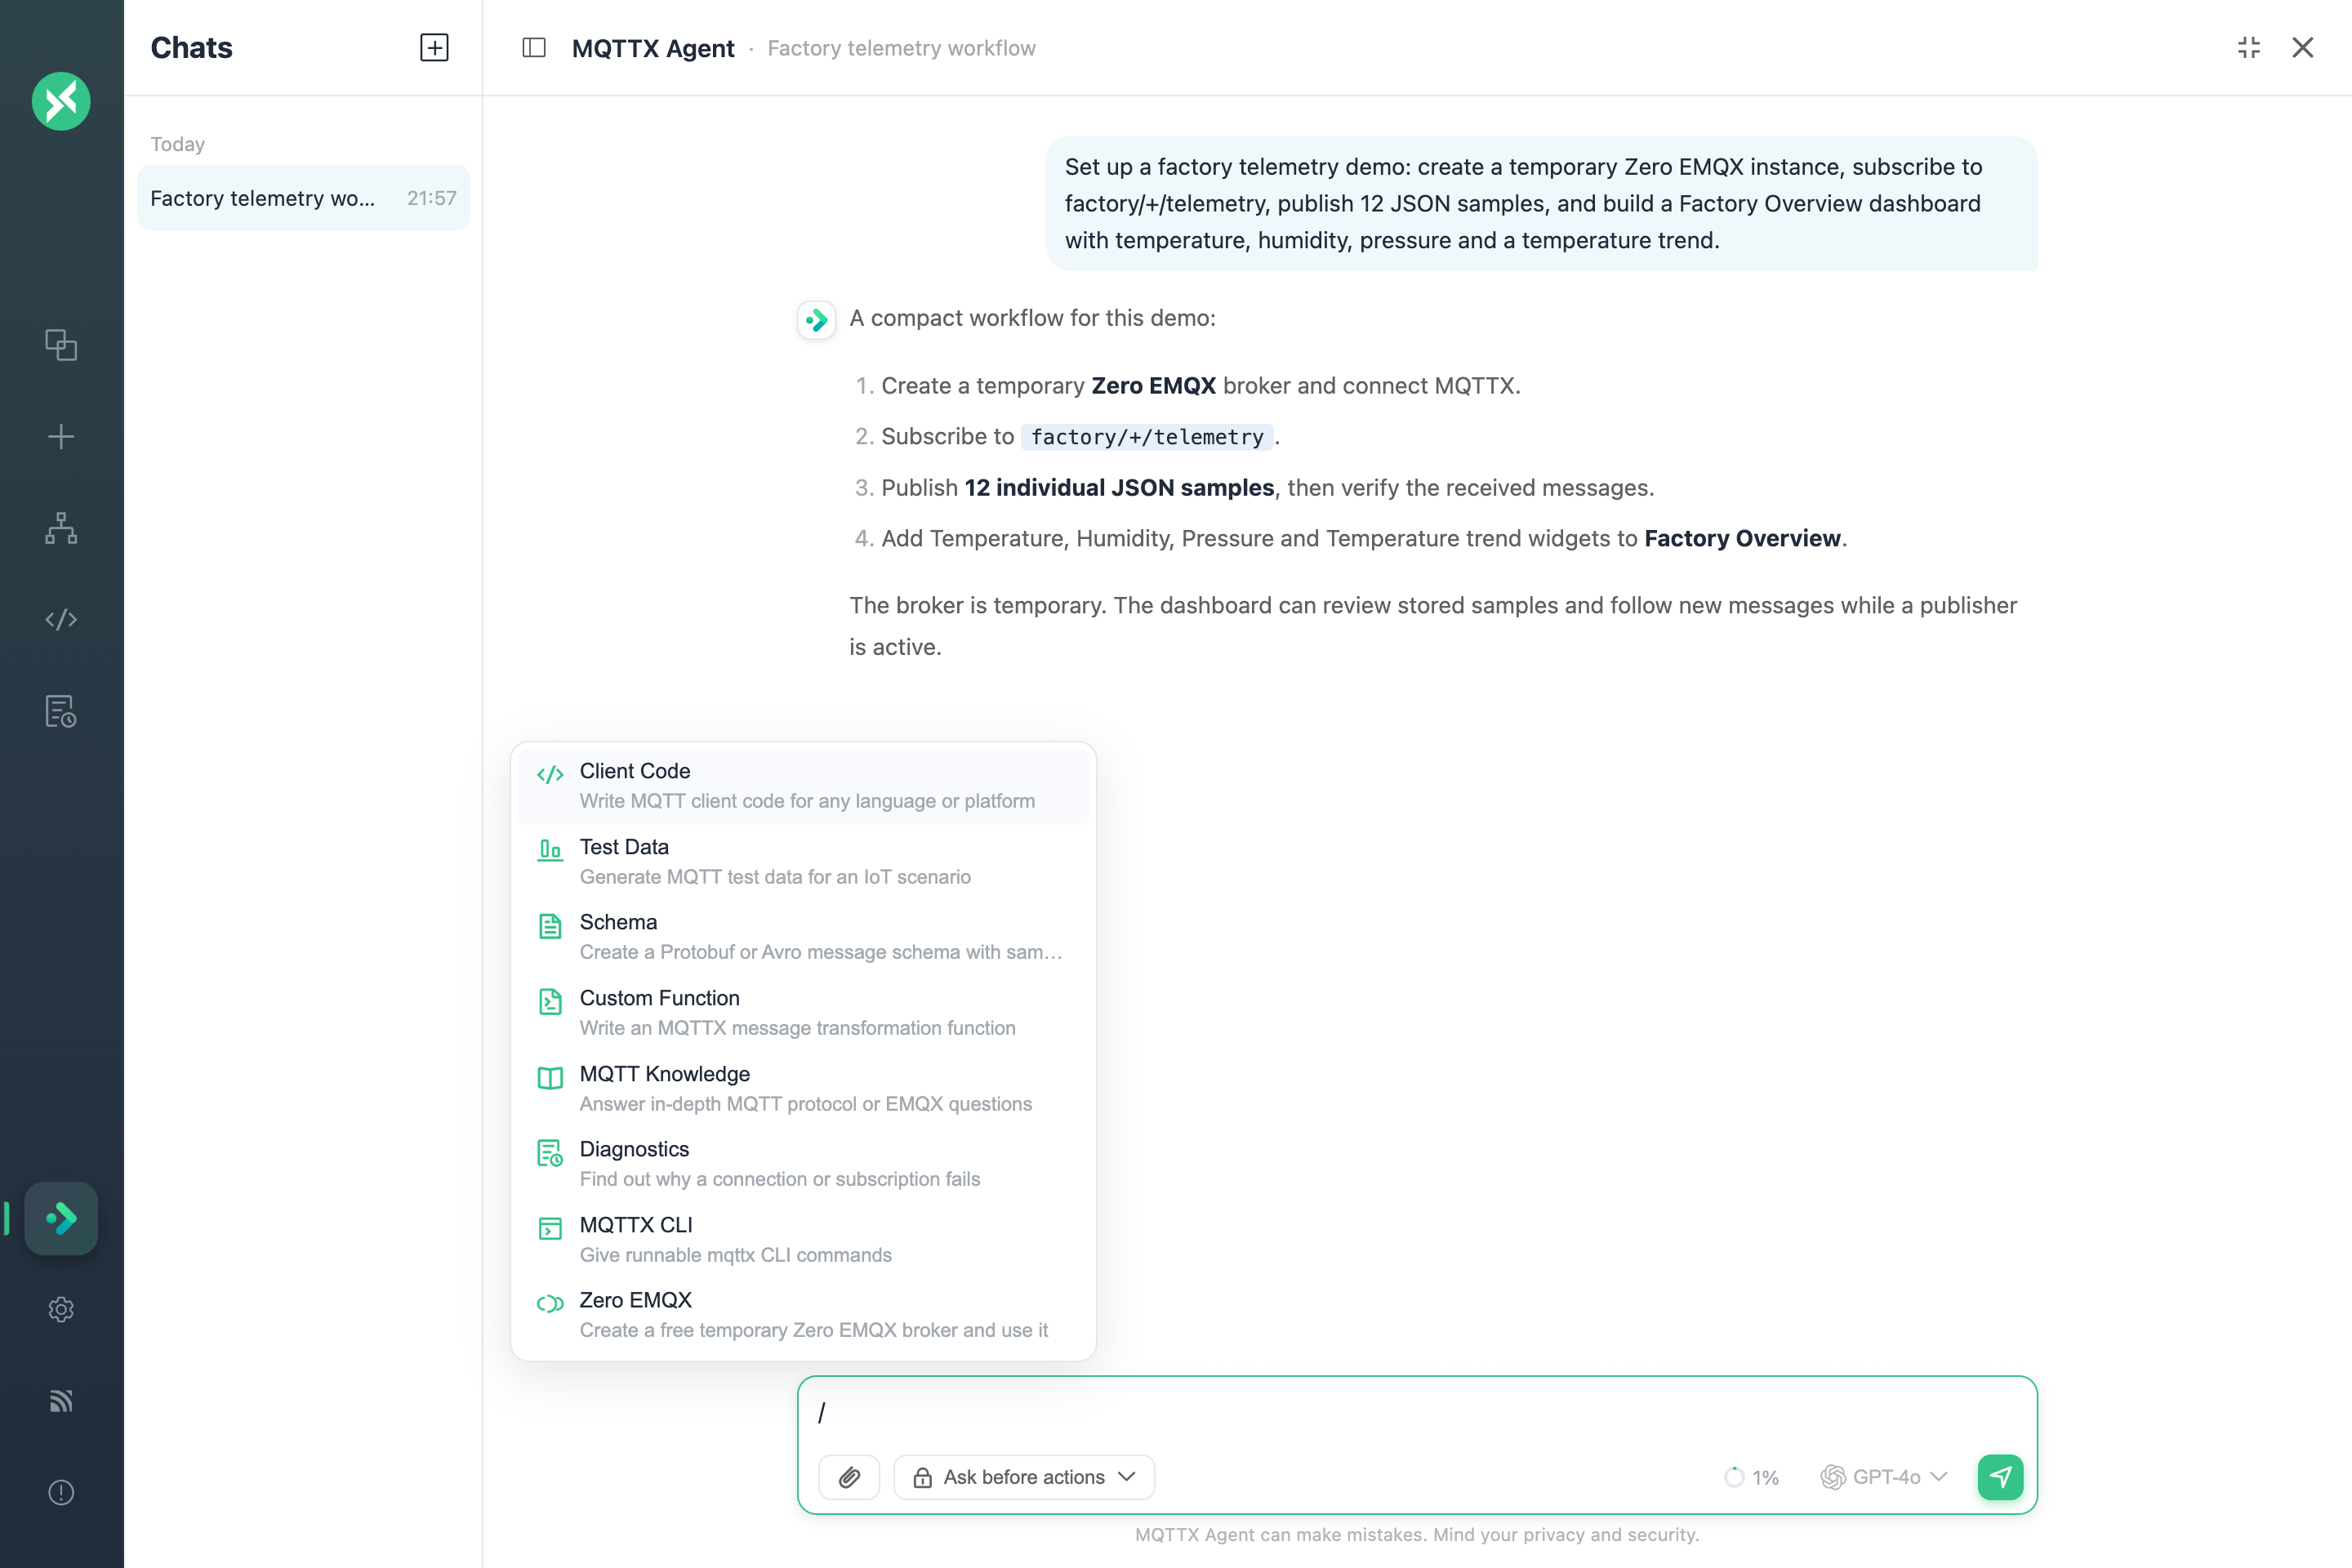The width and height of the screenshot is (2352, 1568).
Task: Focus the message input field
Action: tap(1417, 1412)
